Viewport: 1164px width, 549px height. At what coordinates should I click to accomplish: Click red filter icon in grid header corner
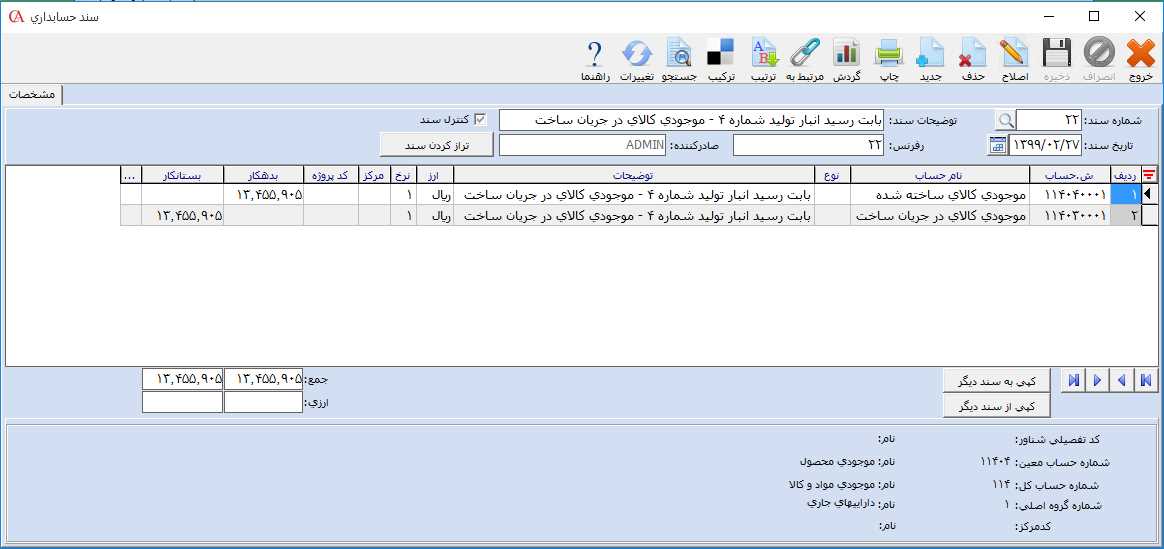[x=1148, y=174]
